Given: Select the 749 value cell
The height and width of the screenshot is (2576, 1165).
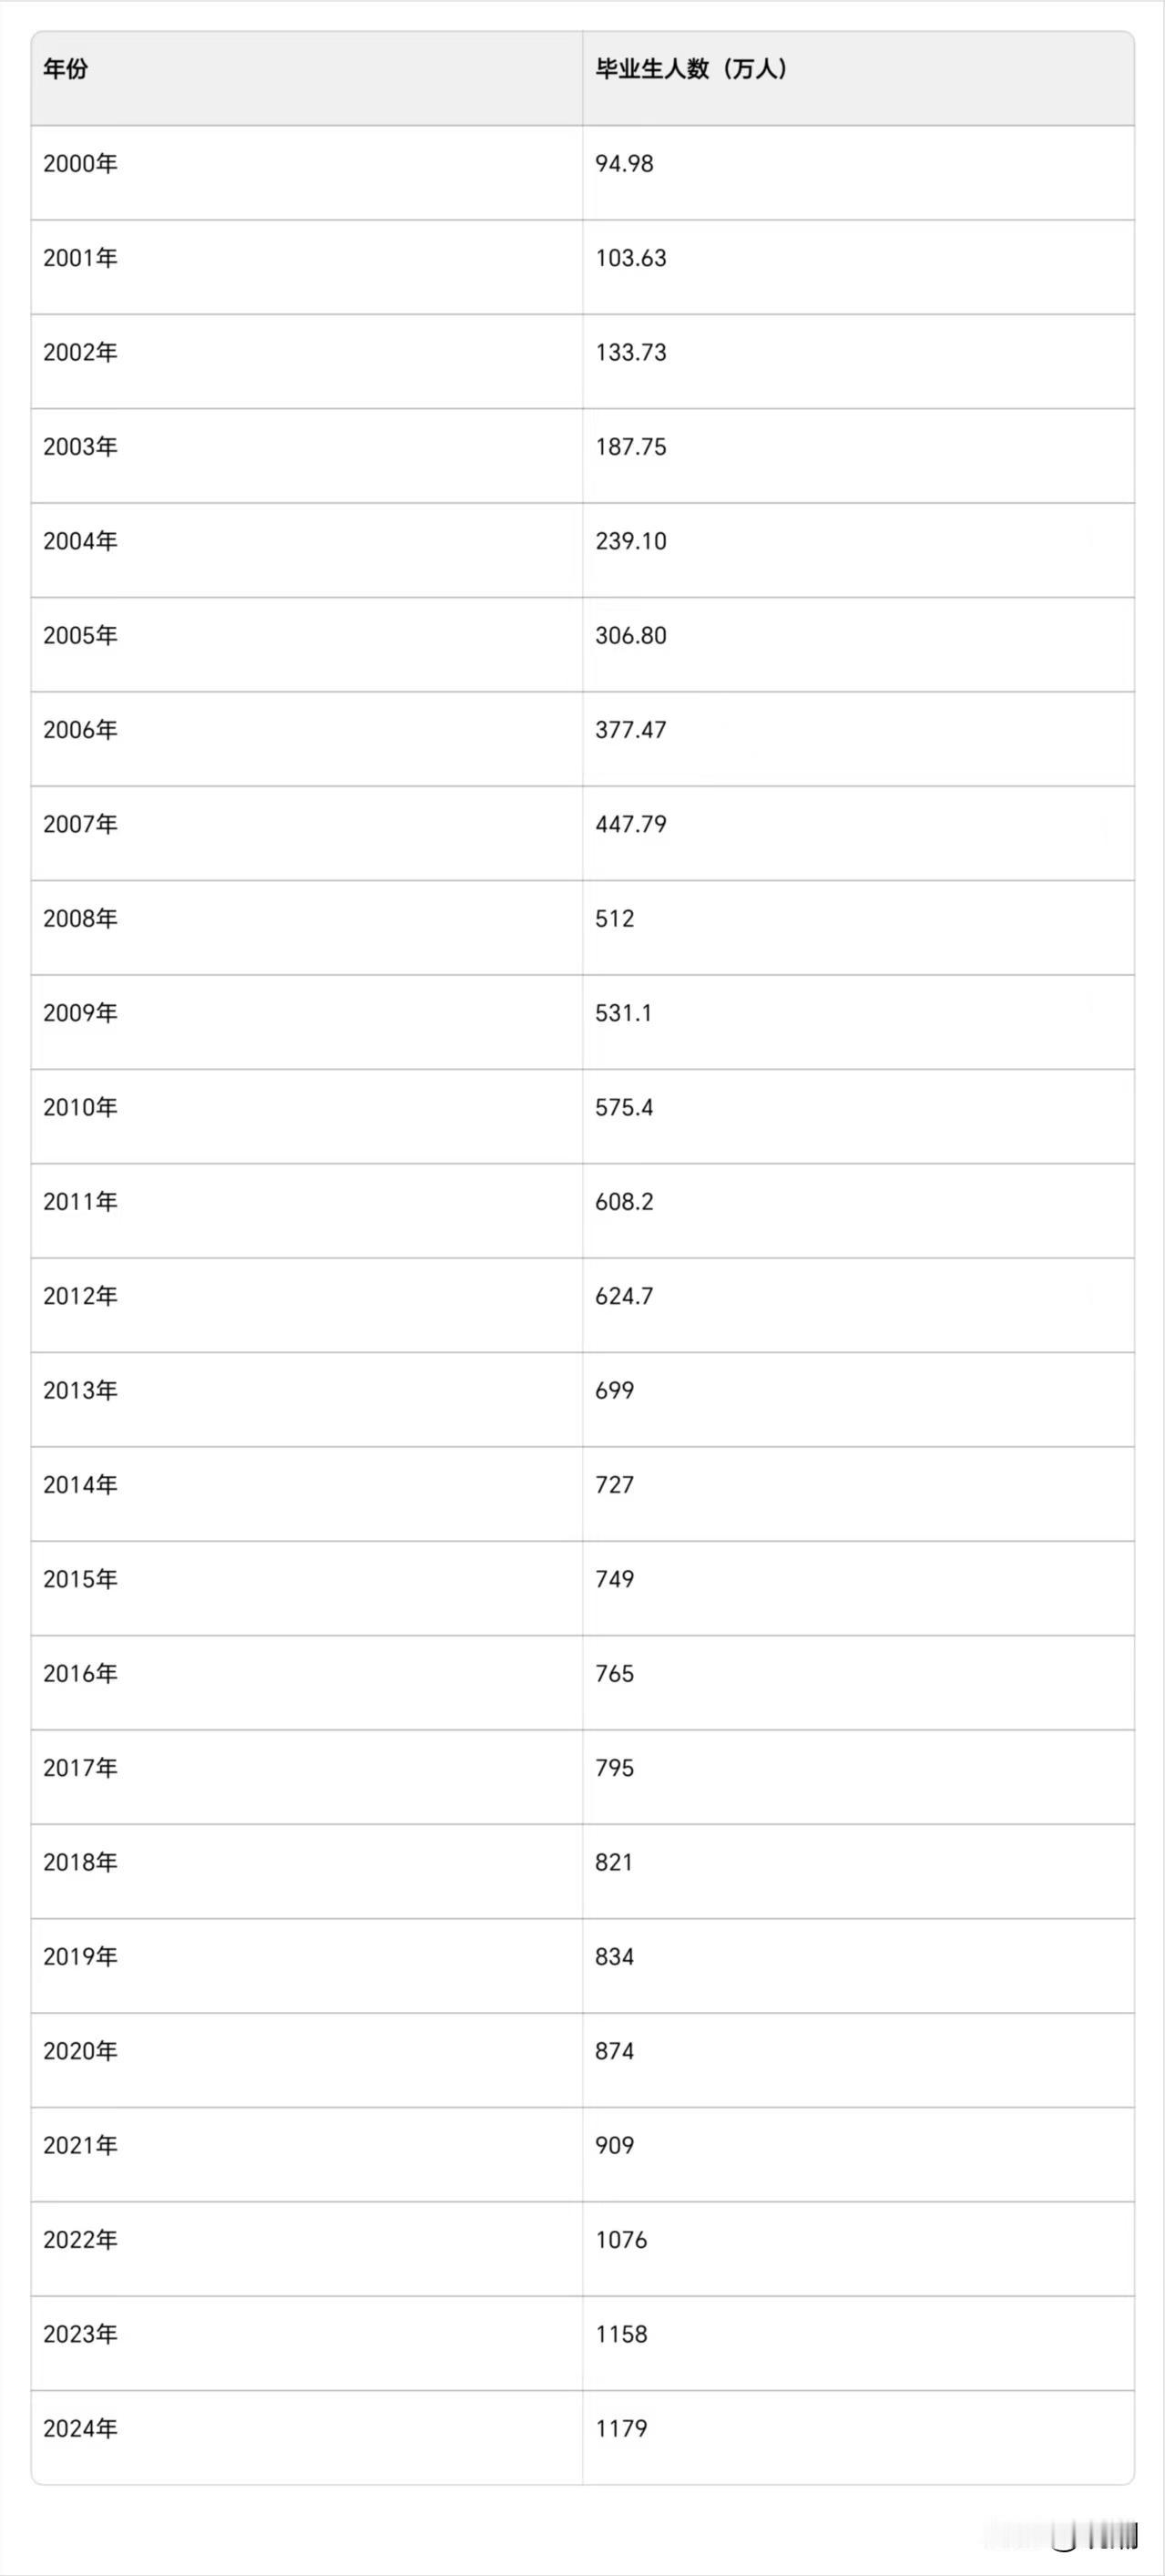Looking at the screenshot, I should [x=615, y=1579].
